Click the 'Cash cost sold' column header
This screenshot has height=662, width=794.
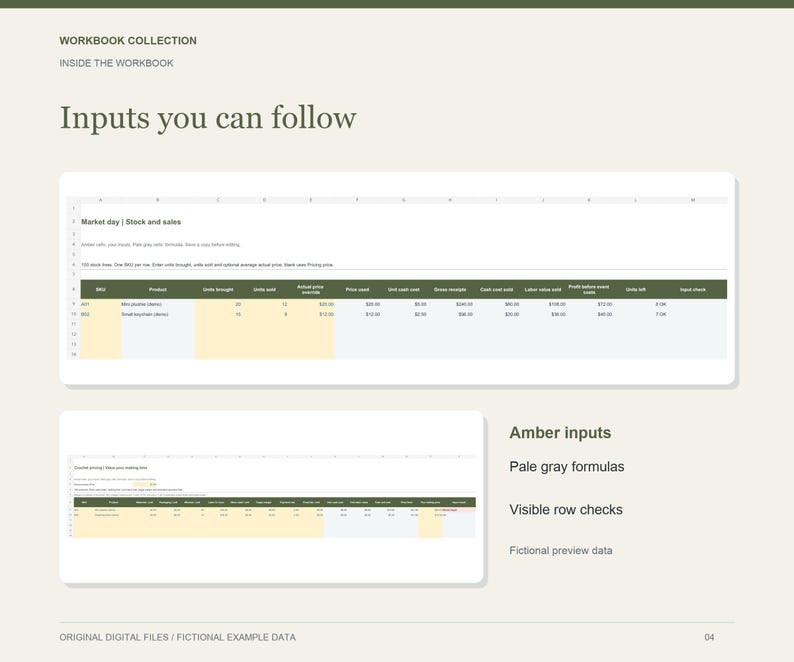coord(497,290)
